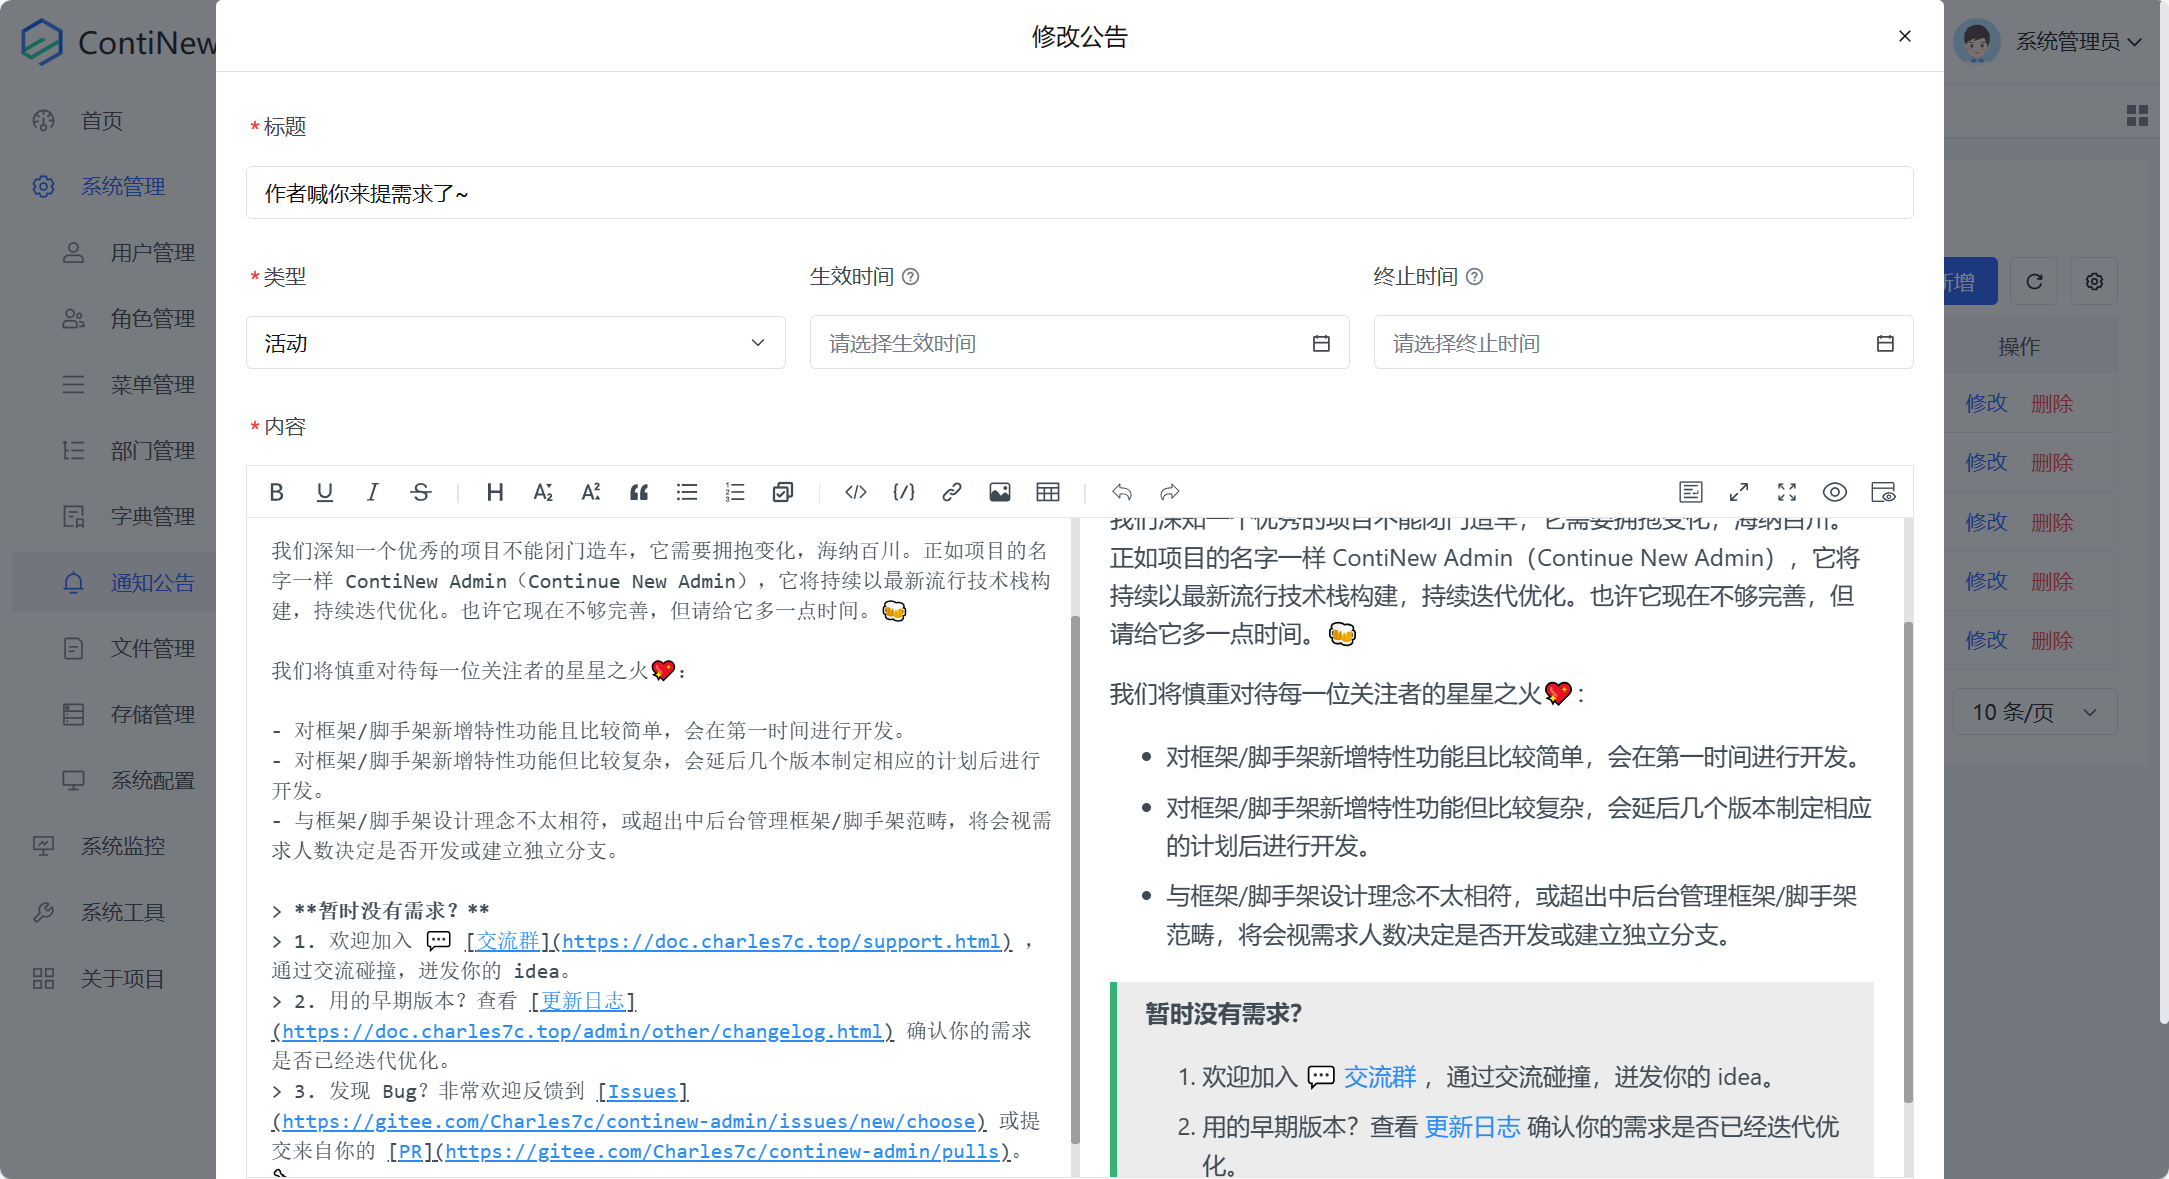Toggle bold formatting in the editor
The height and width of the screenshot is (1179, 2169).
click(277, 492)
